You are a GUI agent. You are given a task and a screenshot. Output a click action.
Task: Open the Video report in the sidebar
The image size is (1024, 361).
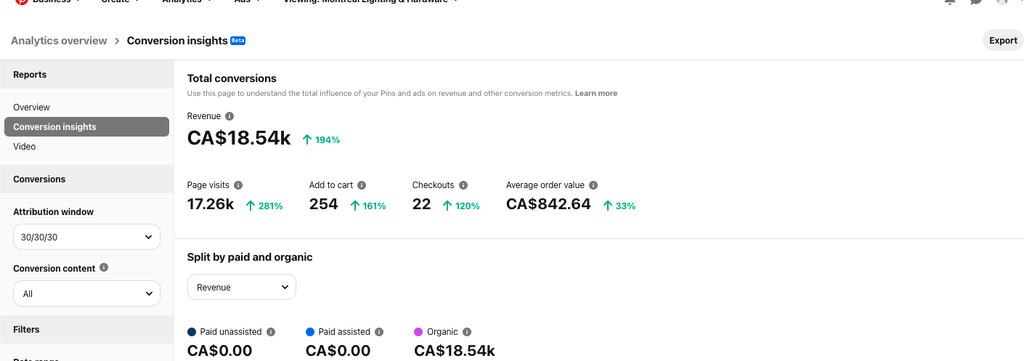(x=24, y=147)
